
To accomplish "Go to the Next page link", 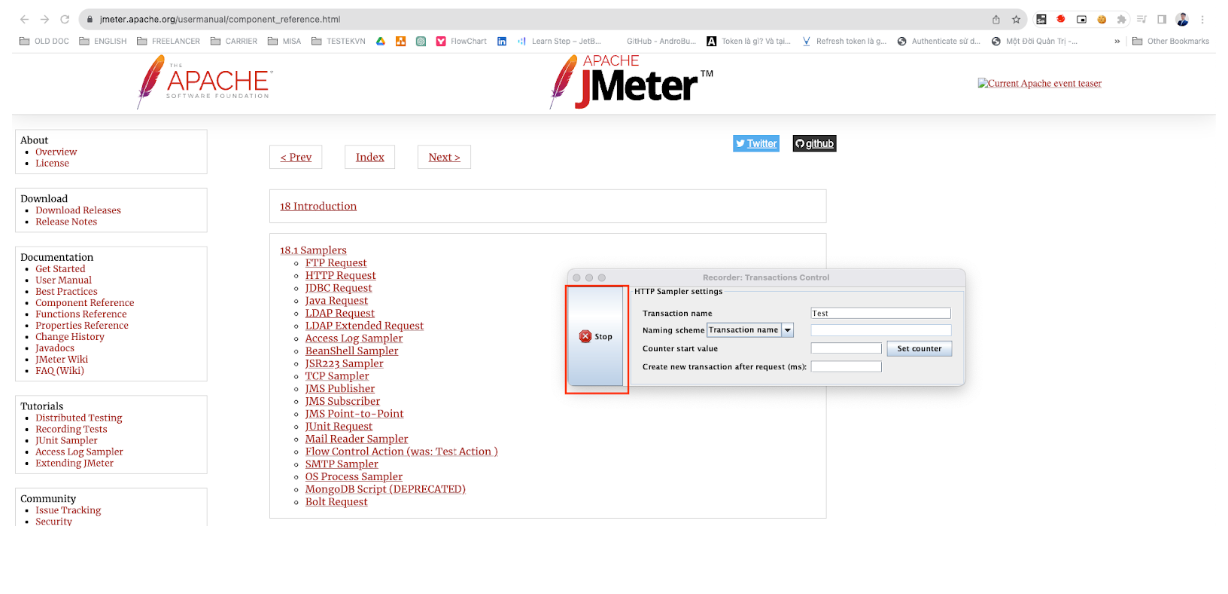I will pos(444,157).
